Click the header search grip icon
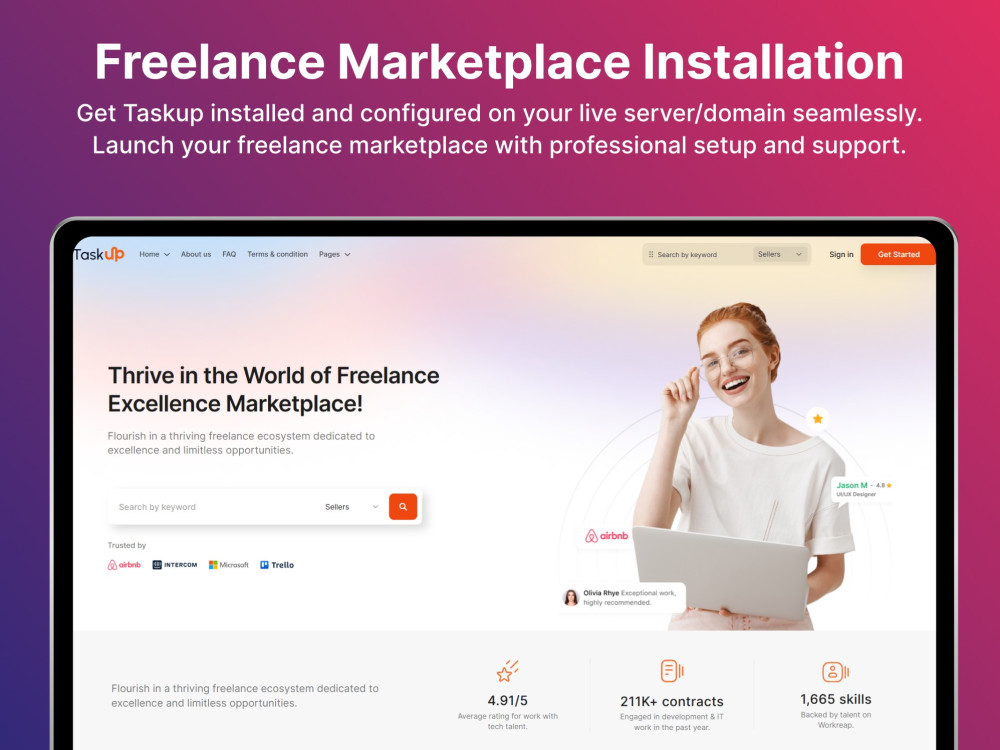Viewport: 1000px width, 750px height. [x=651, y=254]
